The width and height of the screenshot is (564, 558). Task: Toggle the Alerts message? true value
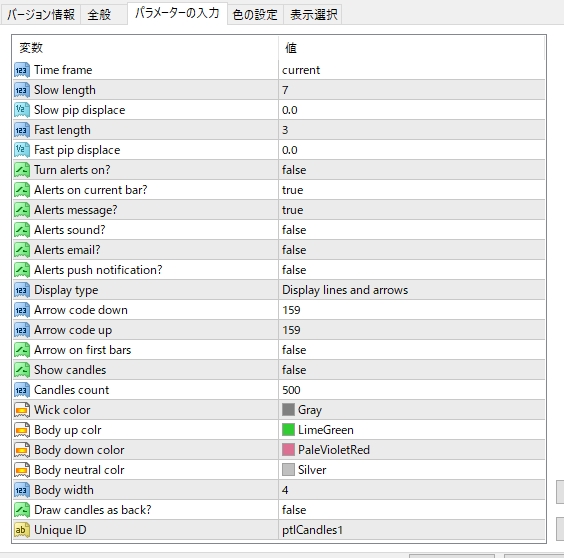(412, 210)
